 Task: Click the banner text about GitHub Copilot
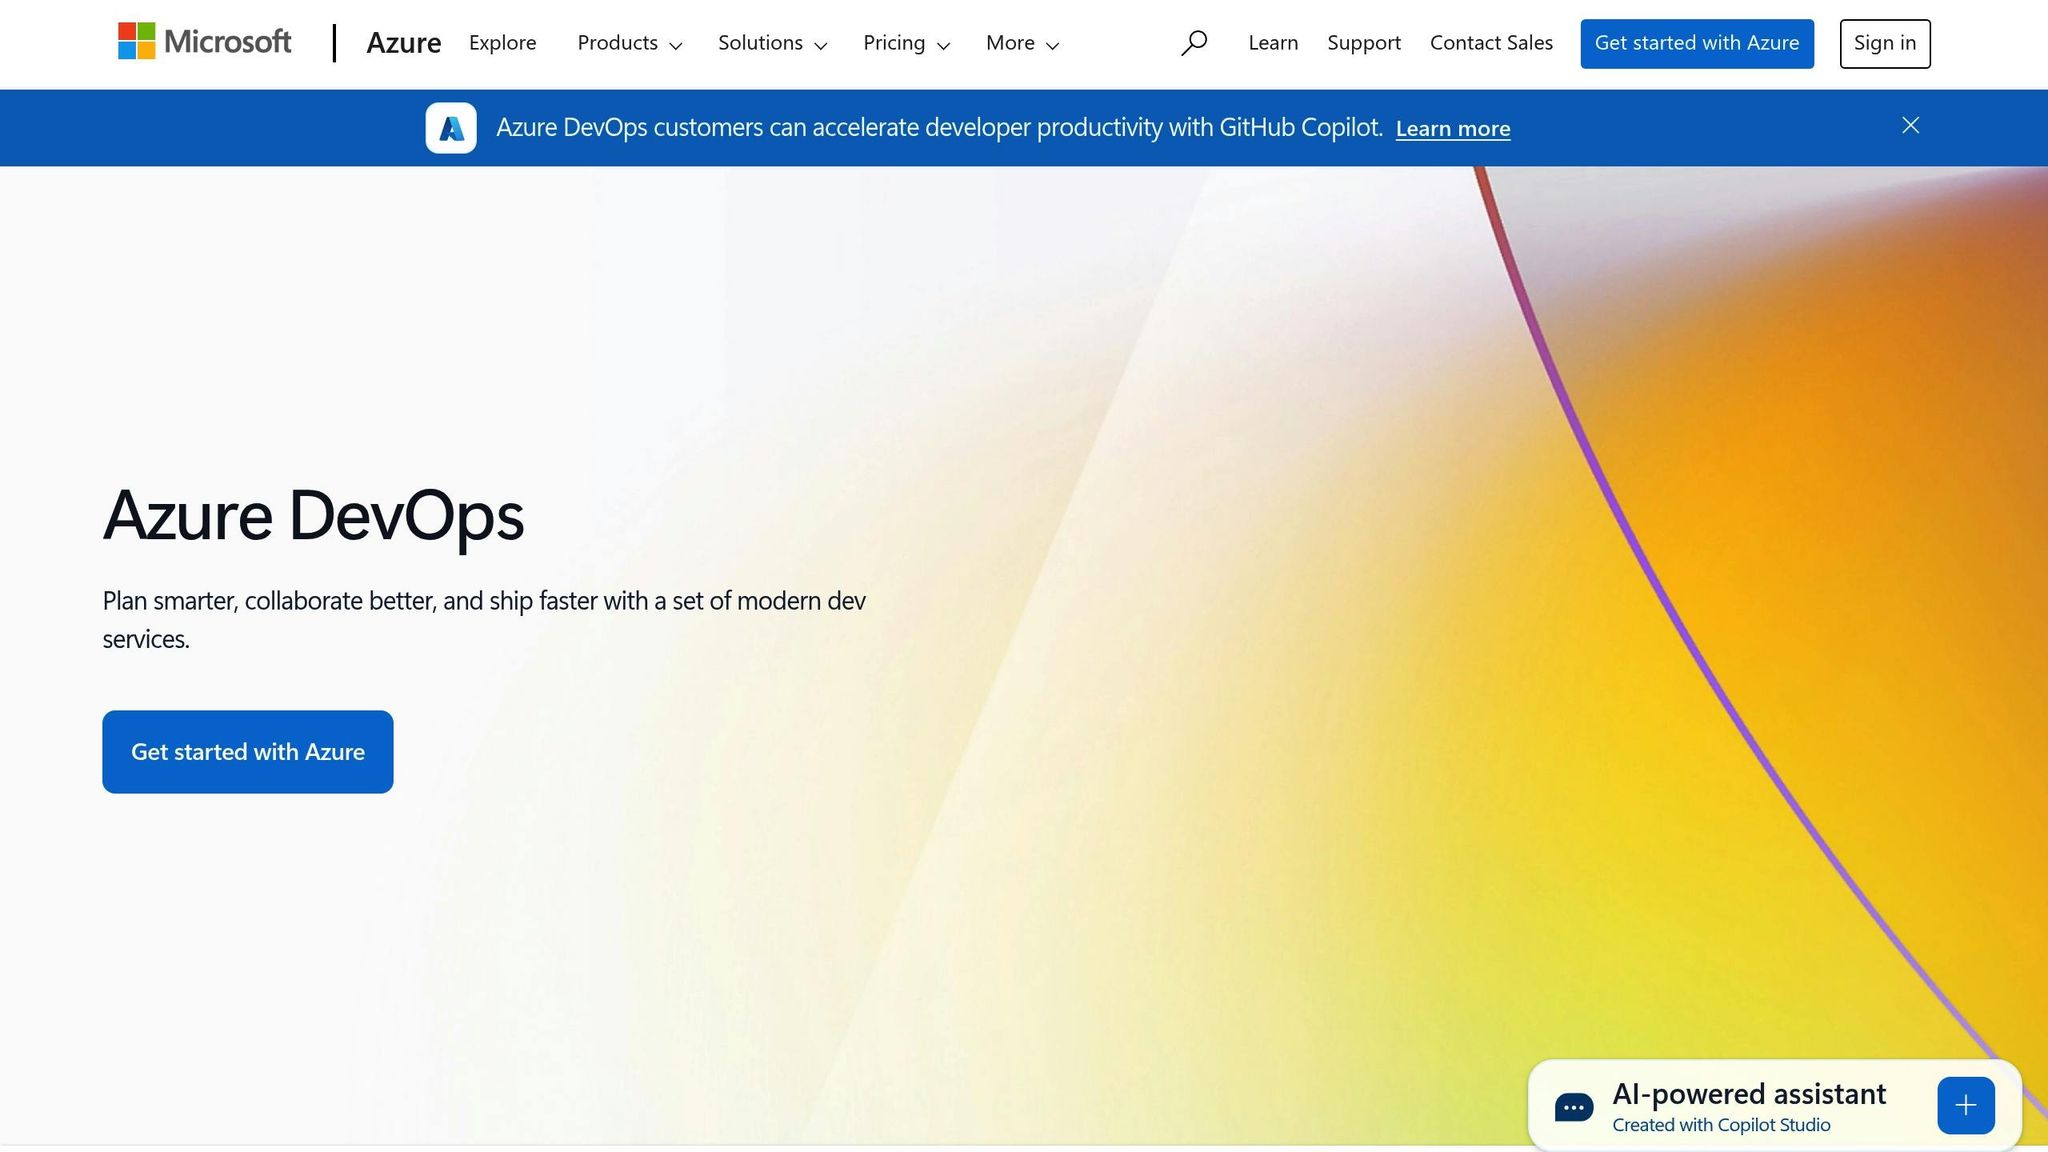click(x=939, y=128)
